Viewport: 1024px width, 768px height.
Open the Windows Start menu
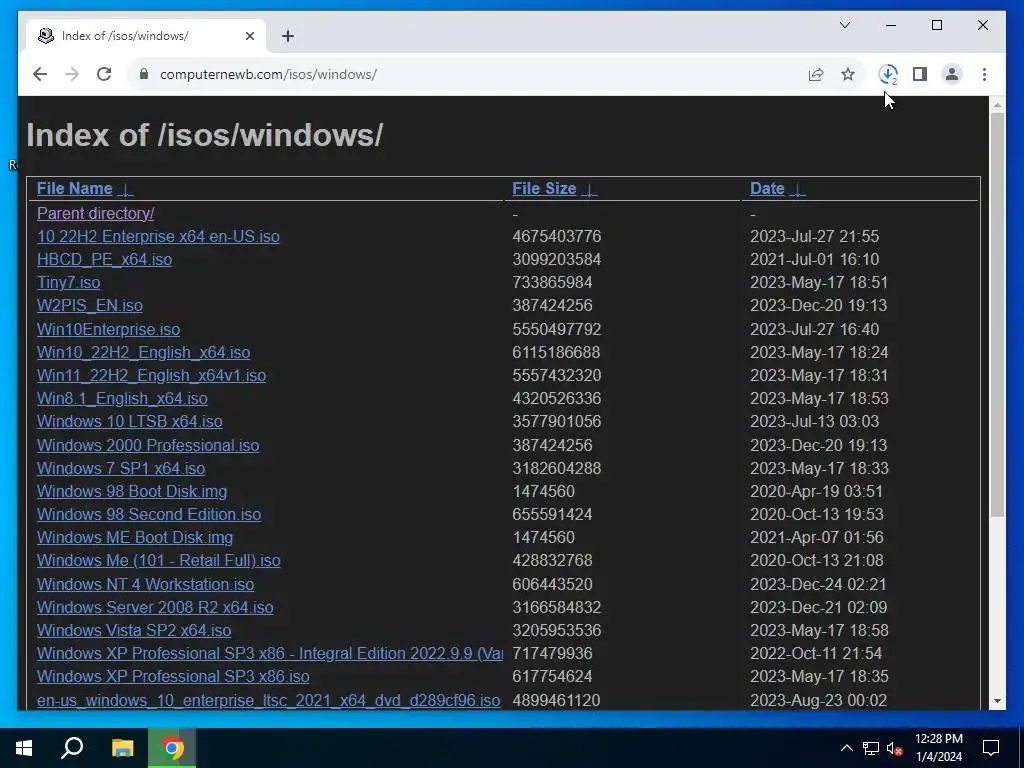tap(24, 748)
